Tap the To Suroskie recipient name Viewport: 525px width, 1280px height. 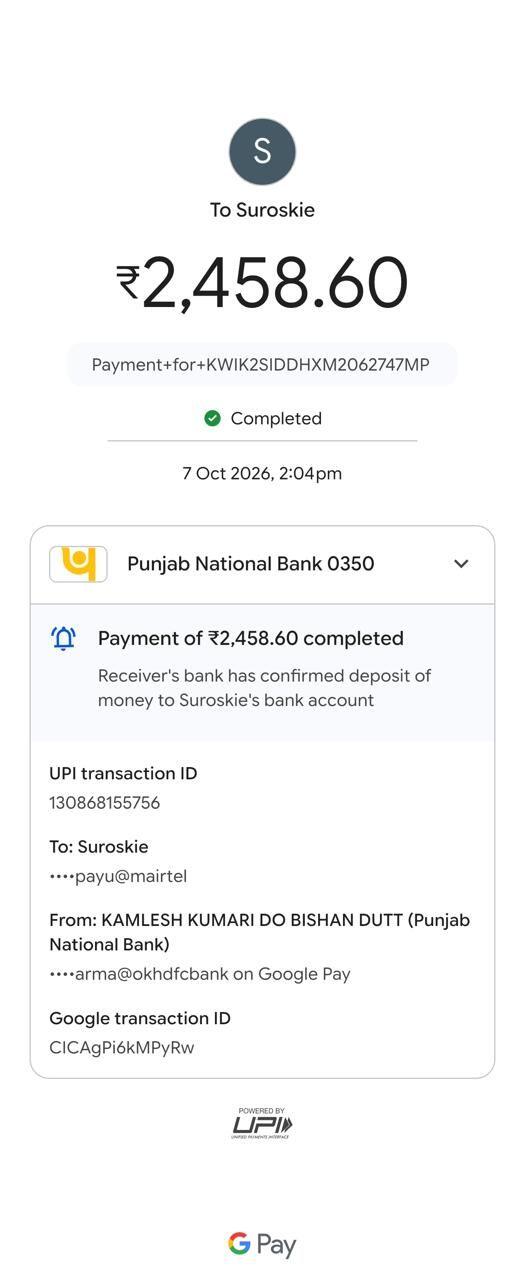pyautogui.click(x=262, y=210)
